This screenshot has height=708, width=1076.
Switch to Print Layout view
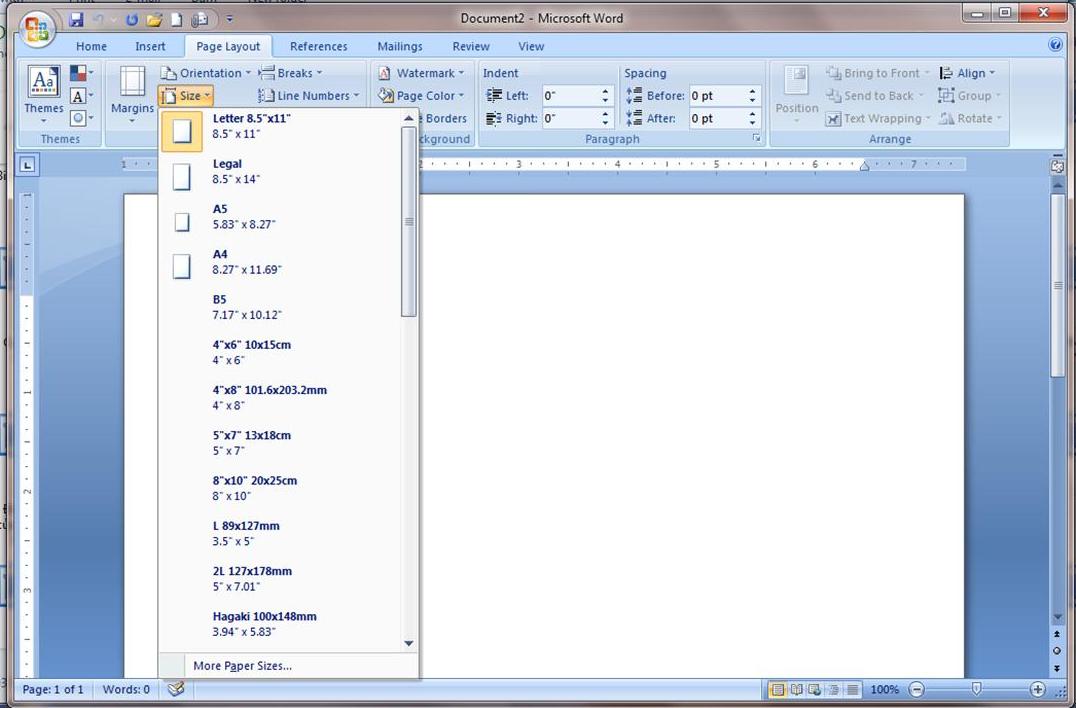coord(777,689)
